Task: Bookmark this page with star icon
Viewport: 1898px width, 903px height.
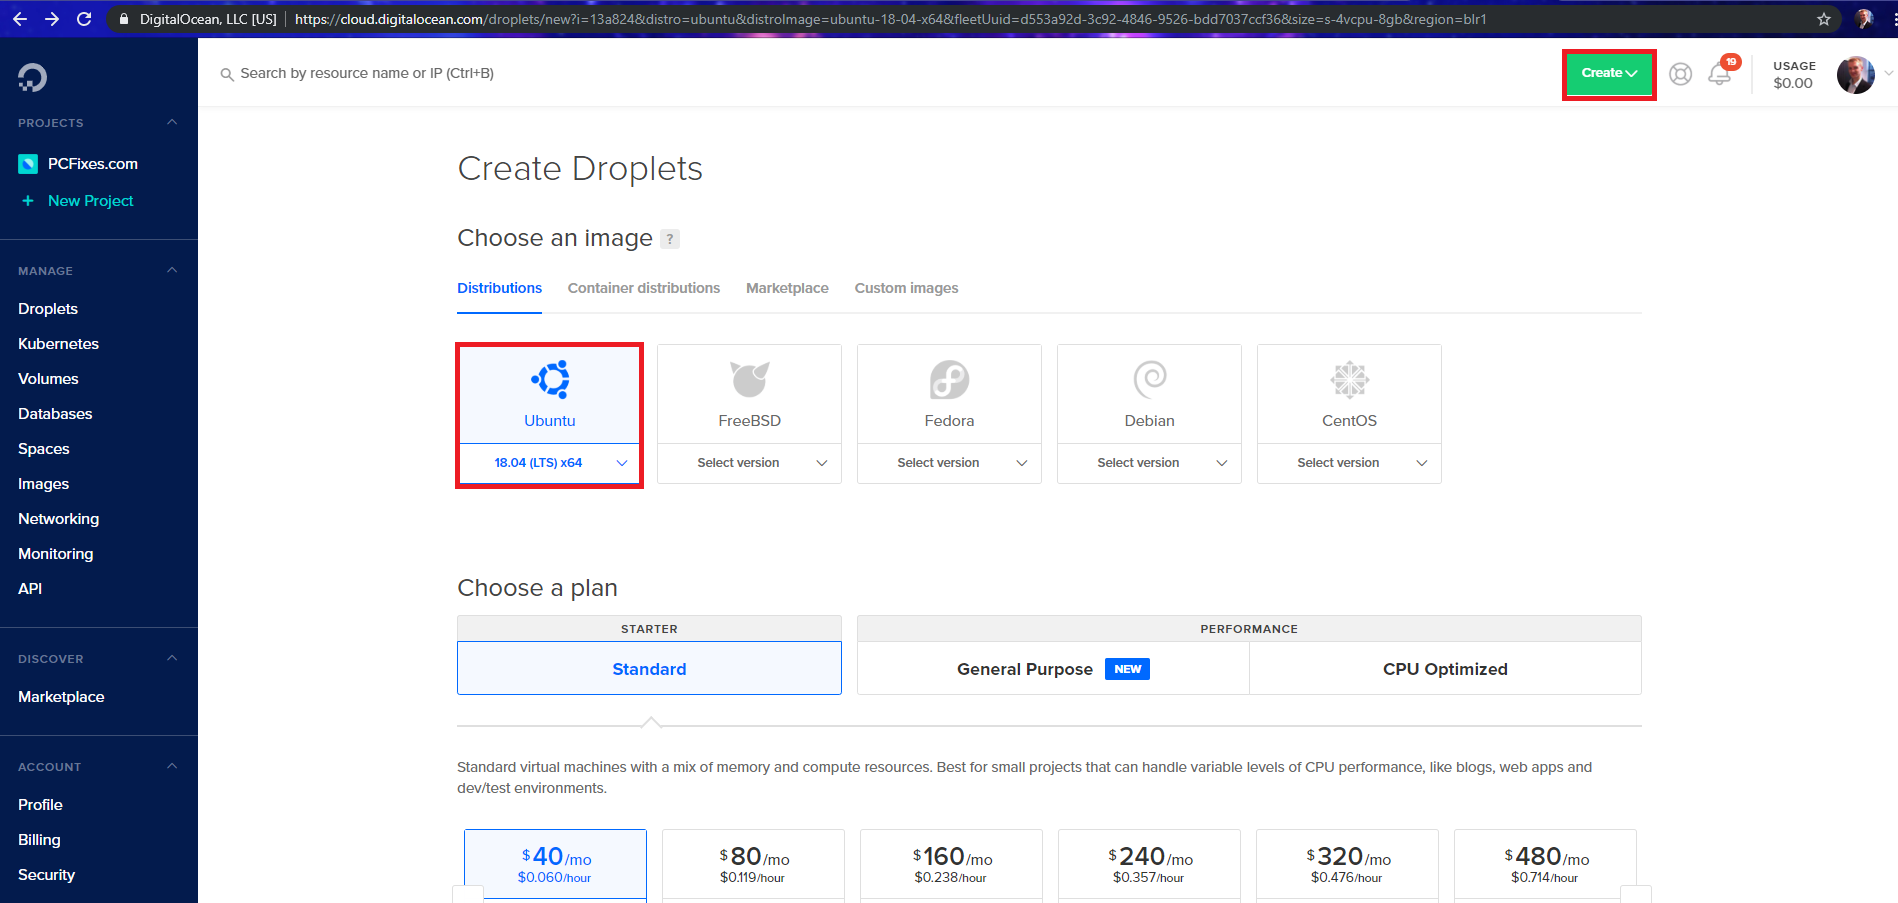Action: tap(1824, 19)
